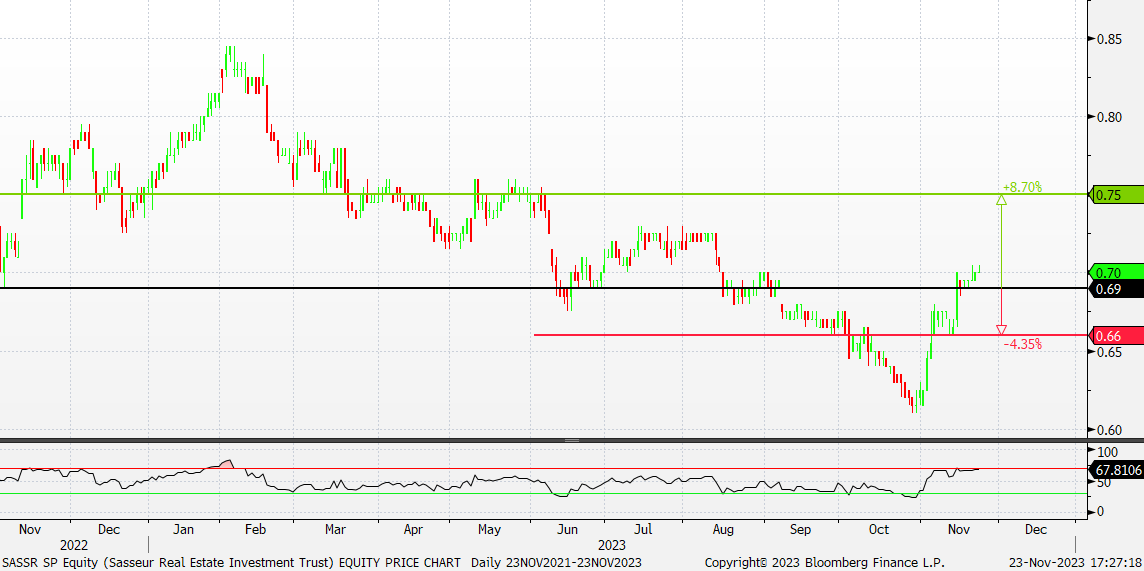Click the 0.80 axis value
This screenshot has width=1144, height=571.
(1110, 117)
